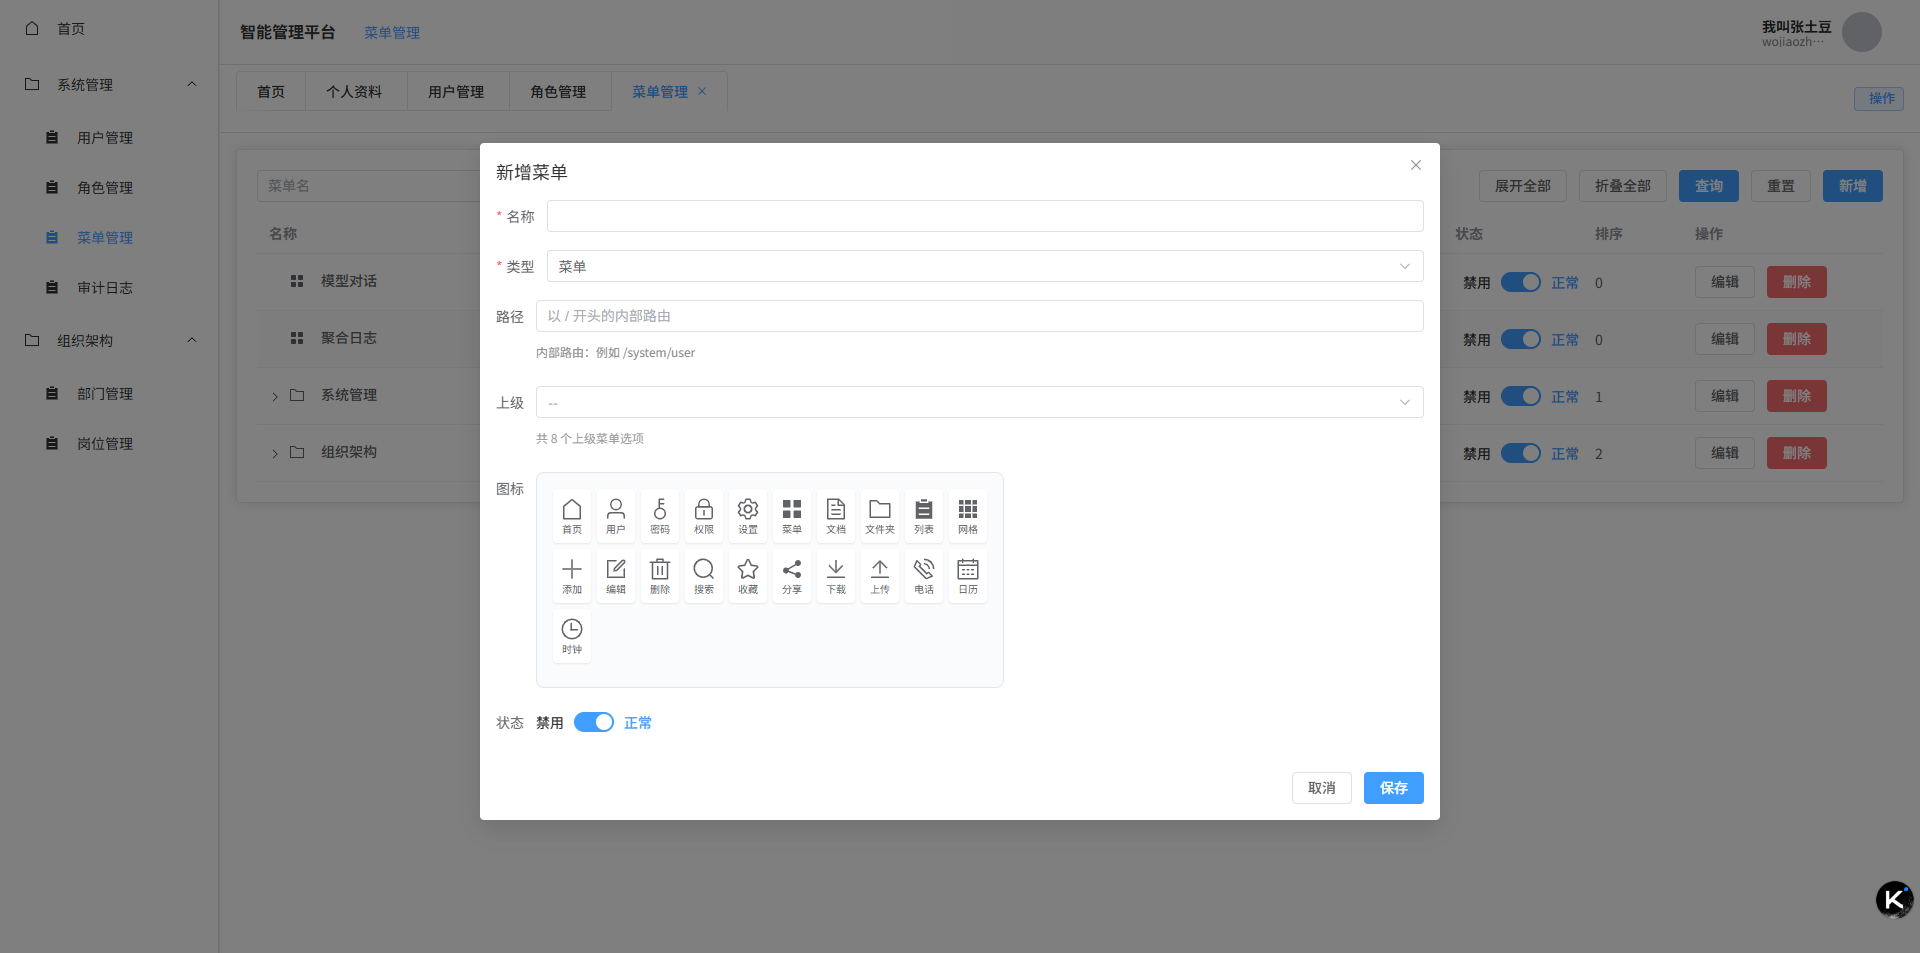Click the 菜单管理 breadcrumb link
The width and height of the screenshot is (1920, 953).
tap(392, 32)
